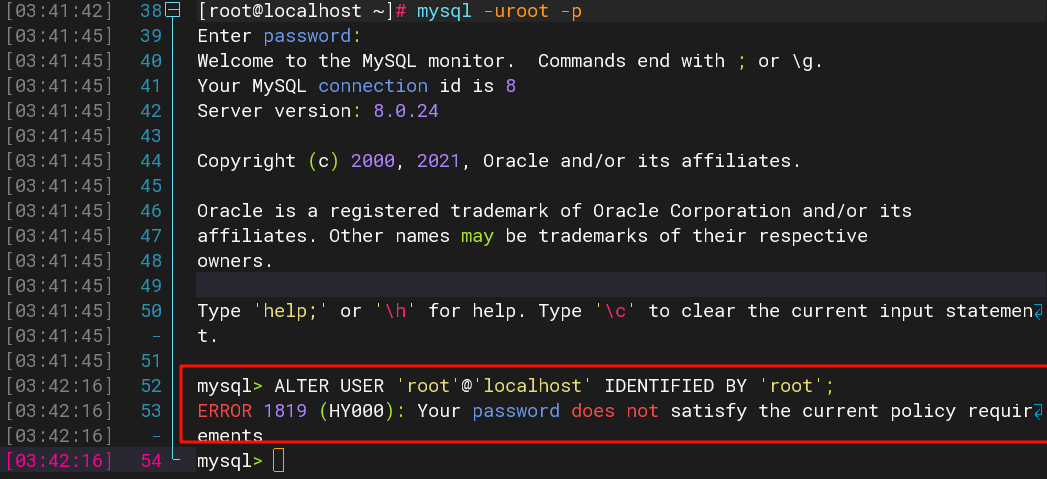
Task: Click 'Welcome to the MySQL monitor.' text
Action: [x=356, y=61]
